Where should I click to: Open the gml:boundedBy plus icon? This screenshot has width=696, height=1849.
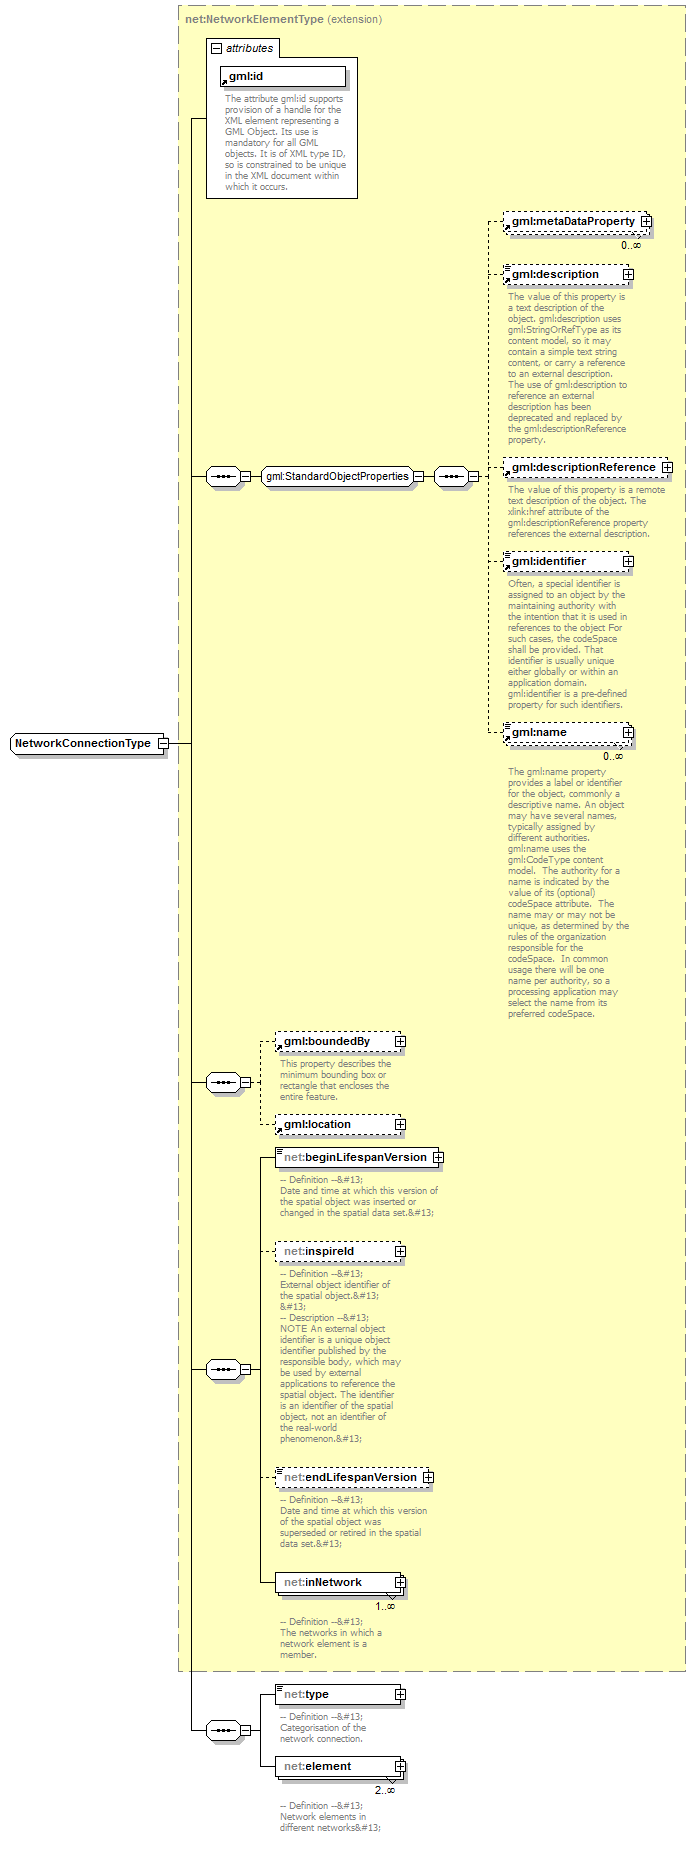pyautogui.click(x=400, y=1042)
